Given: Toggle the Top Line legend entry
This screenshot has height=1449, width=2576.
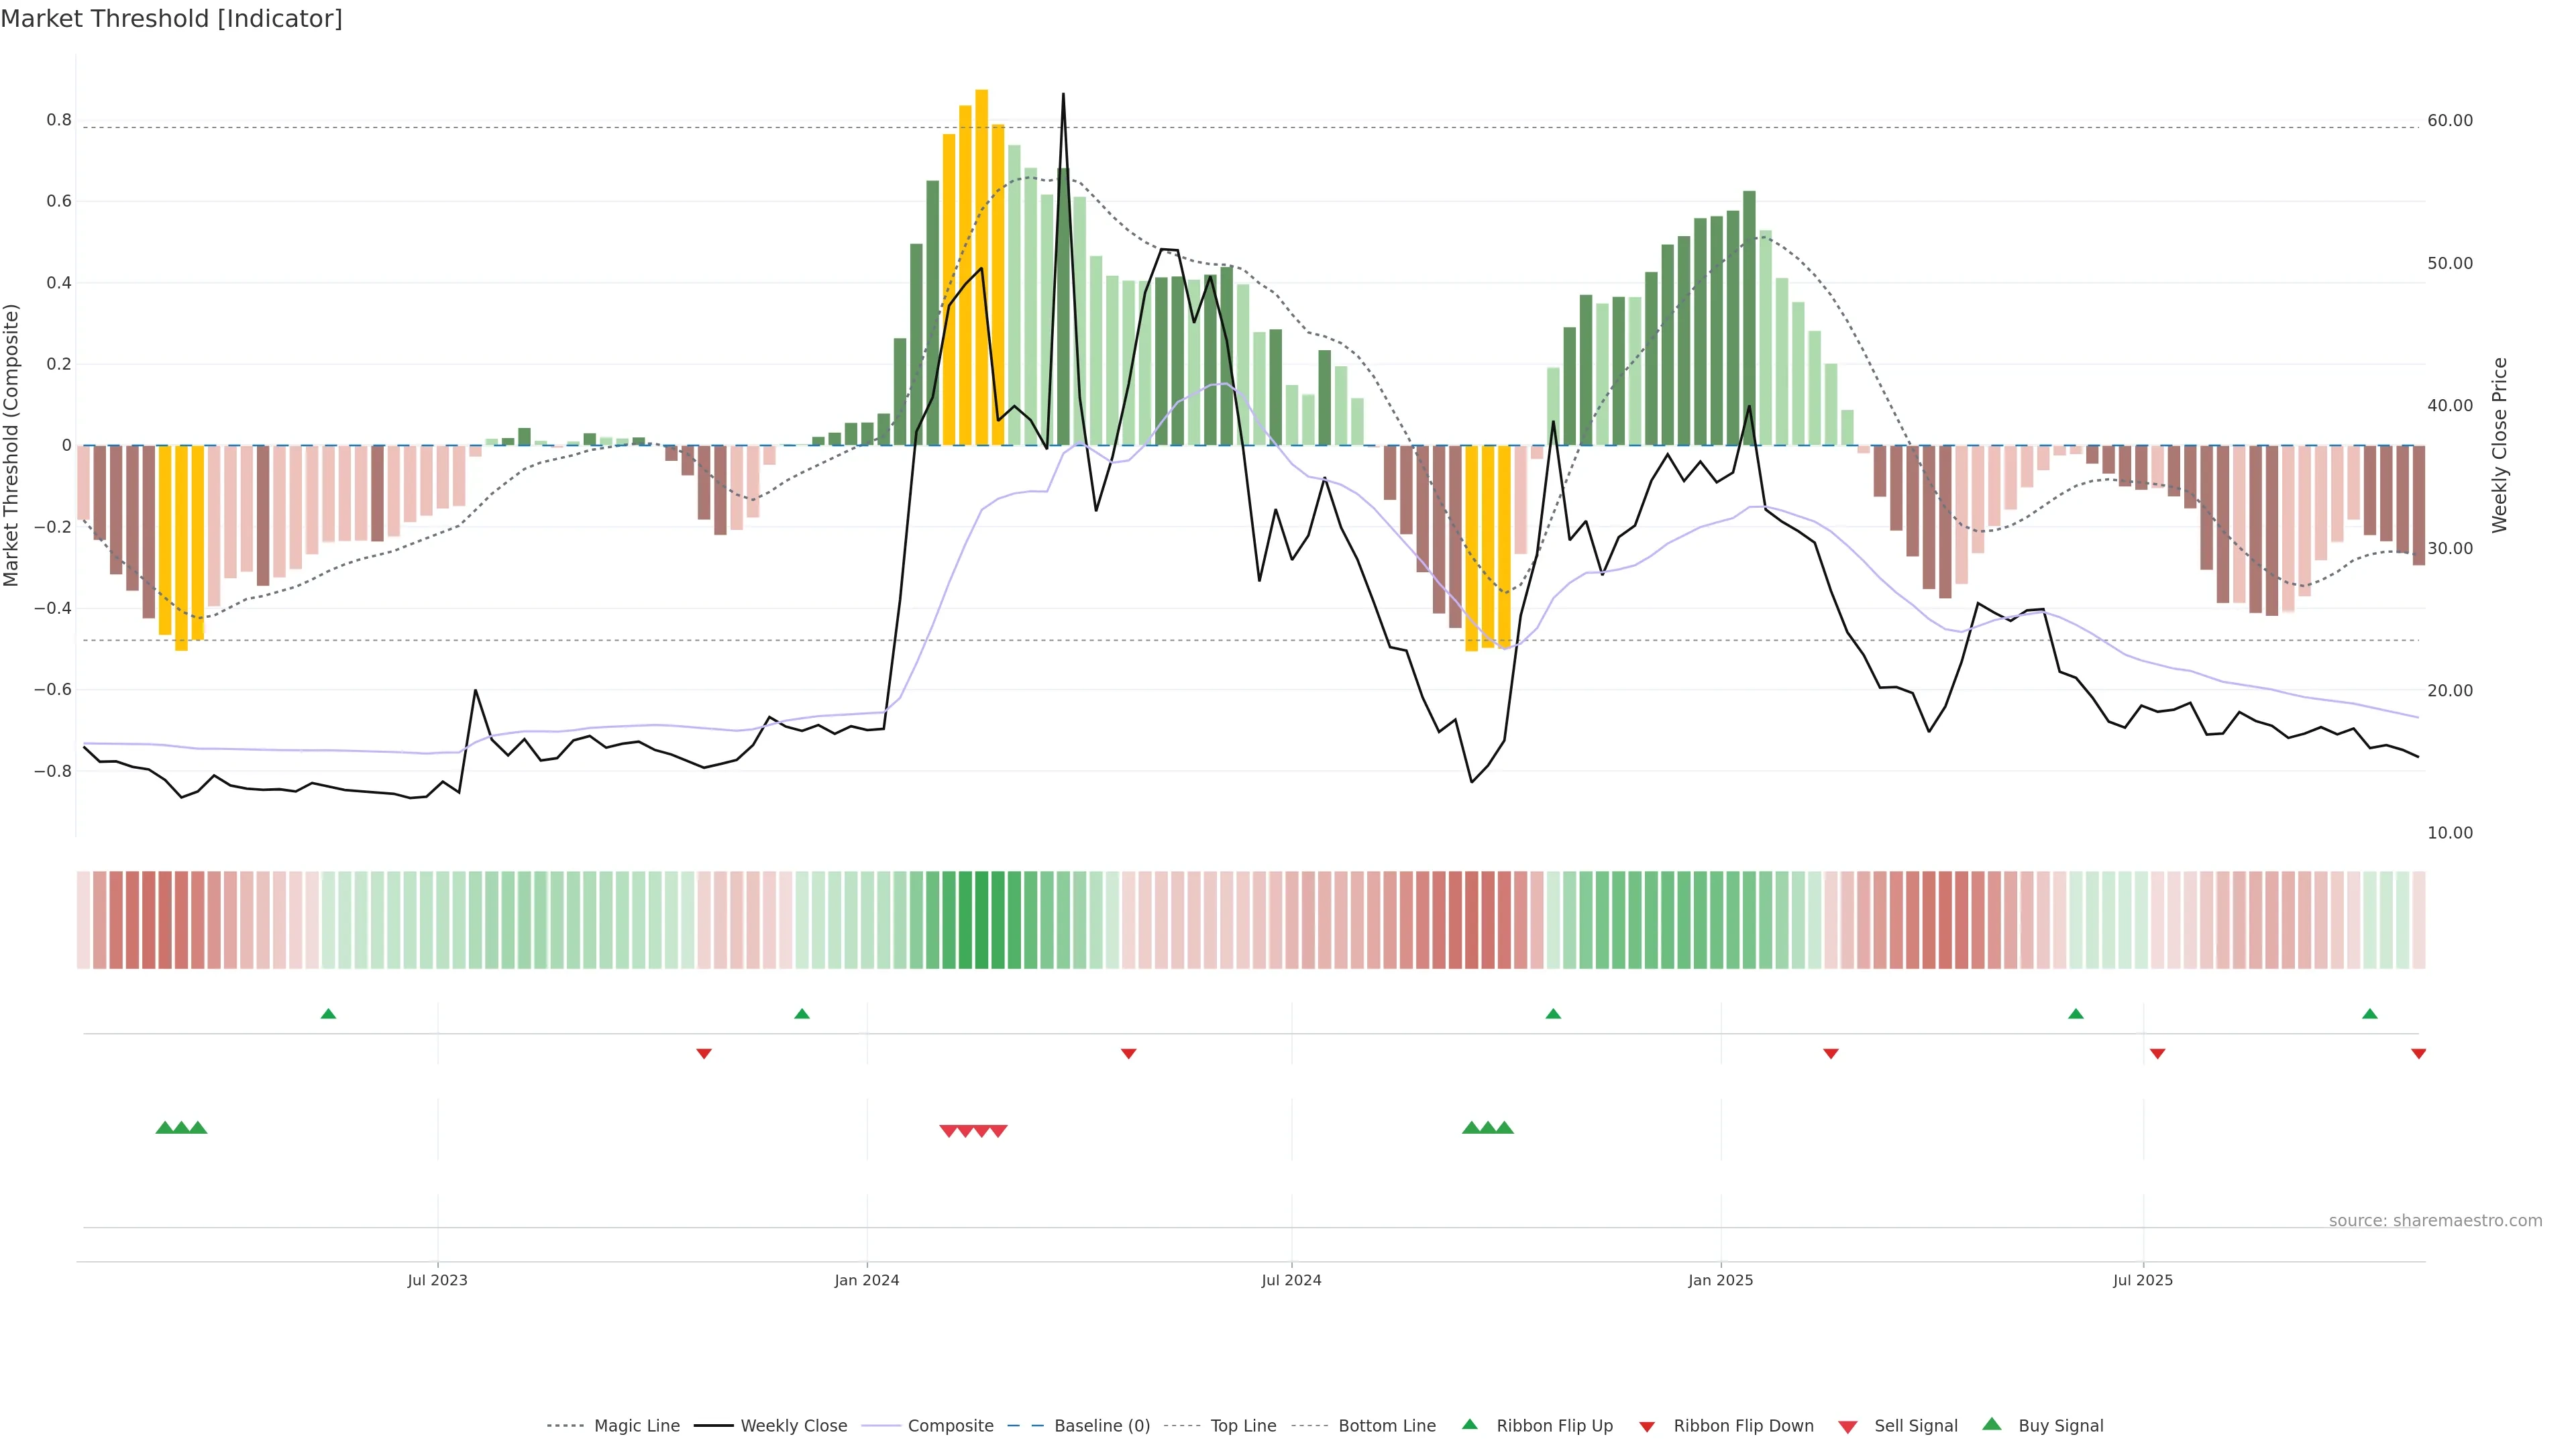Looking at the screenshot, I should click(1243, 1426).
